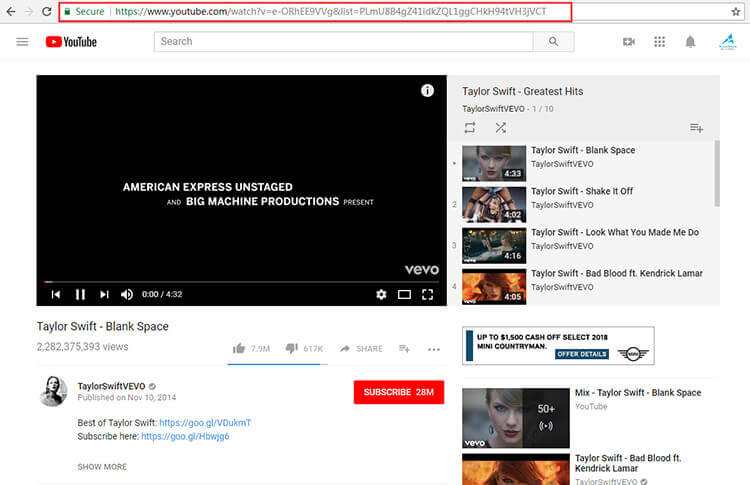The image size is (750, 485).
Task: Add video to playlist icon below player
Action: pyautogui.click(x=405, y=348)
